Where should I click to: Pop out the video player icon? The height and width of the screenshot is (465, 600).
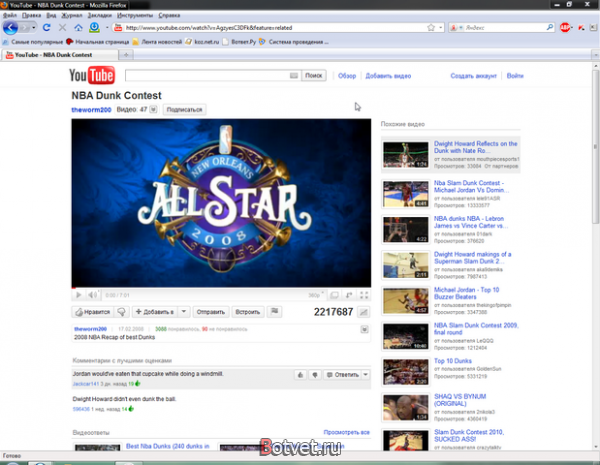pos(349,295)
